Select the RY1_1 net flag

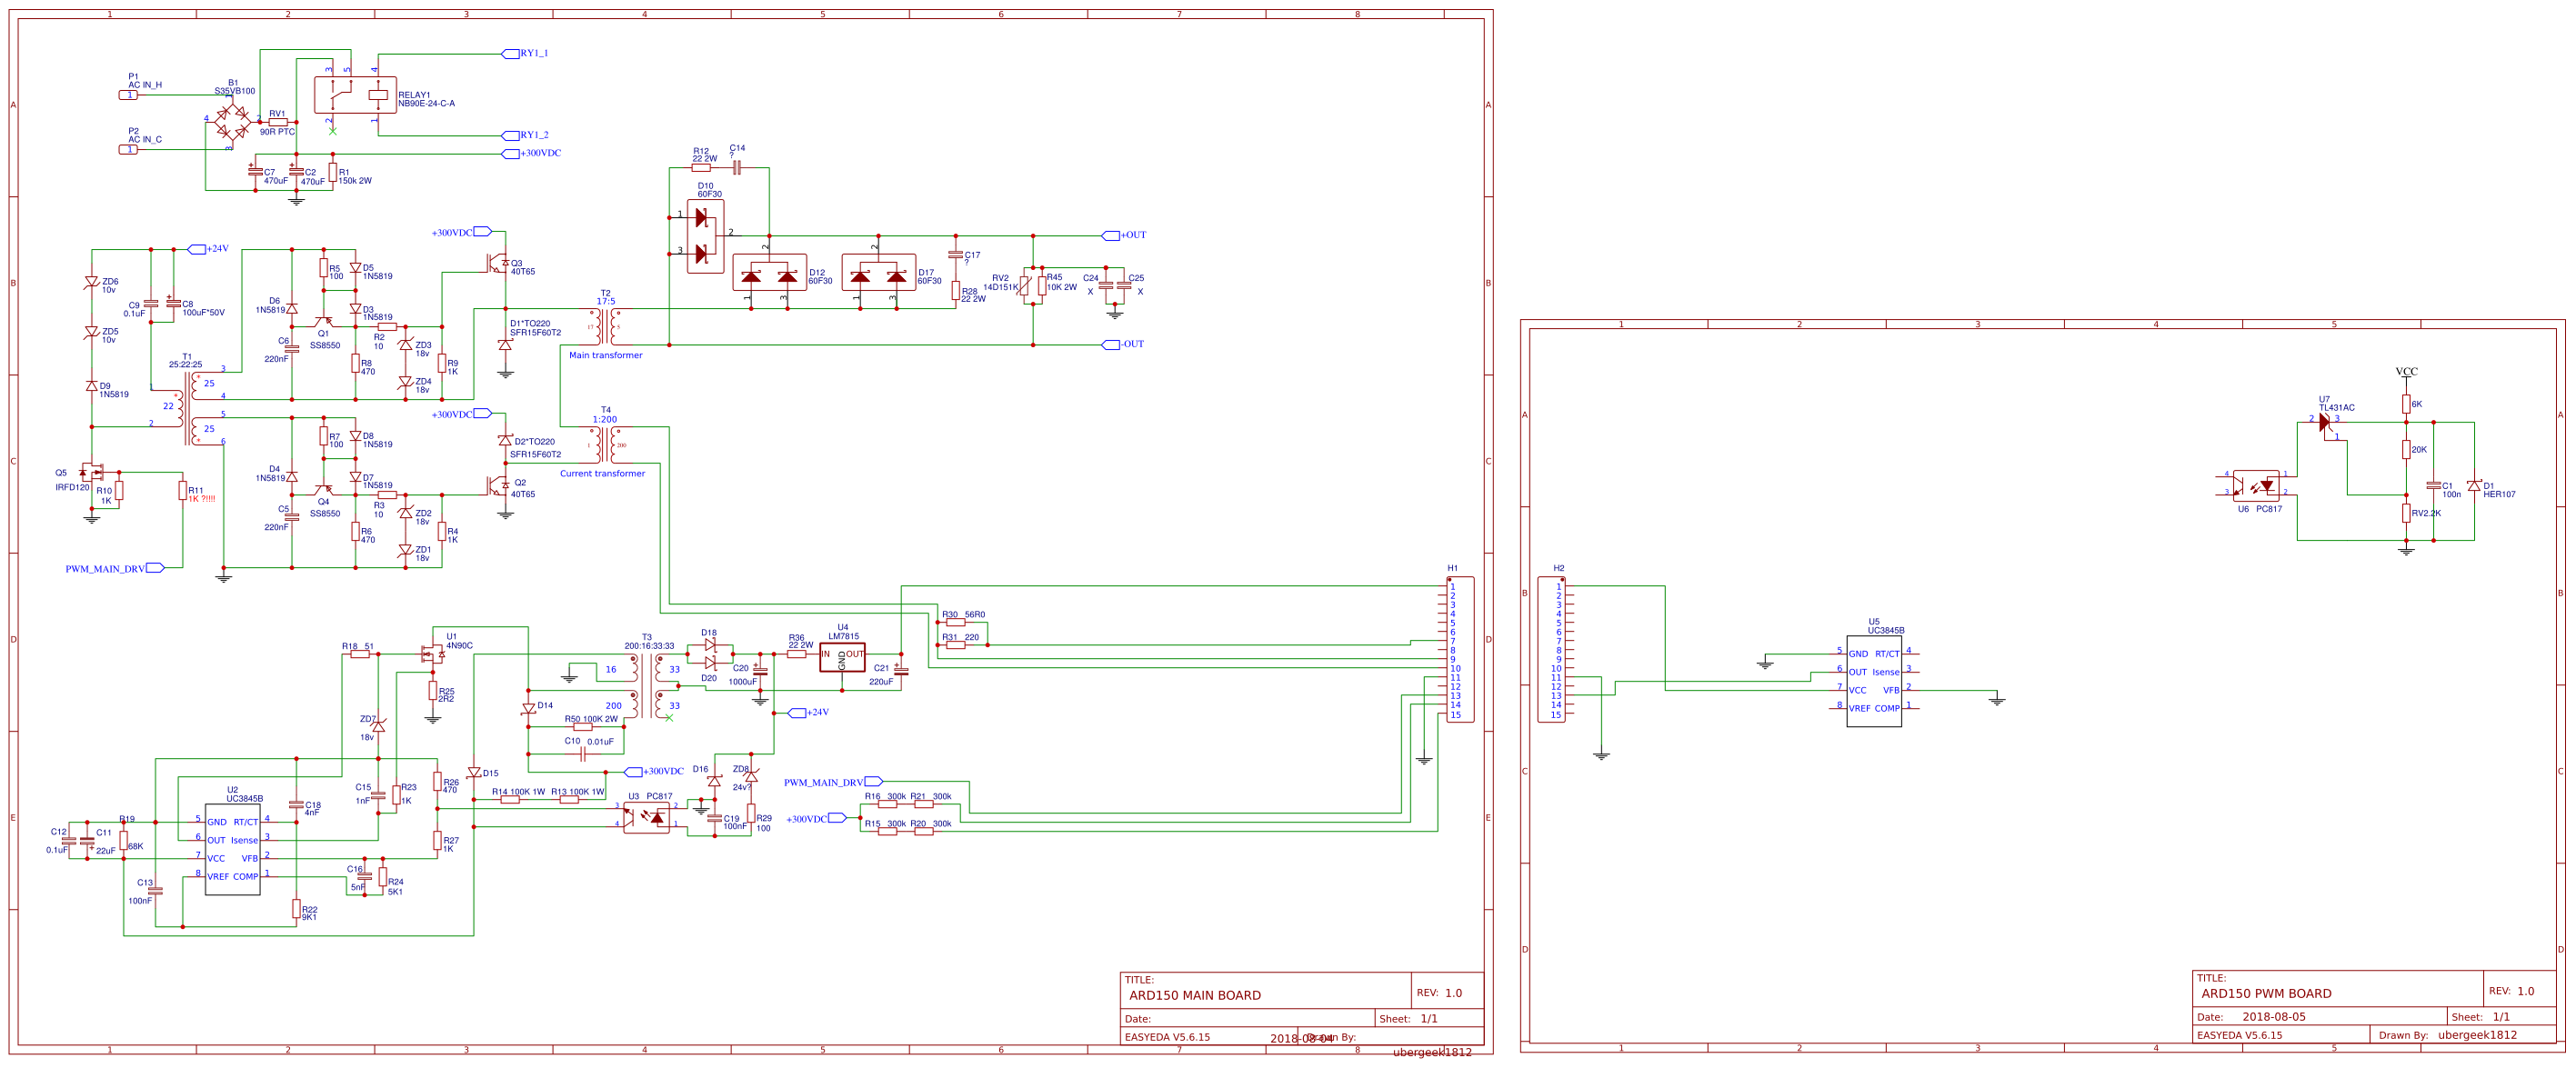click(x=525, y=54)
